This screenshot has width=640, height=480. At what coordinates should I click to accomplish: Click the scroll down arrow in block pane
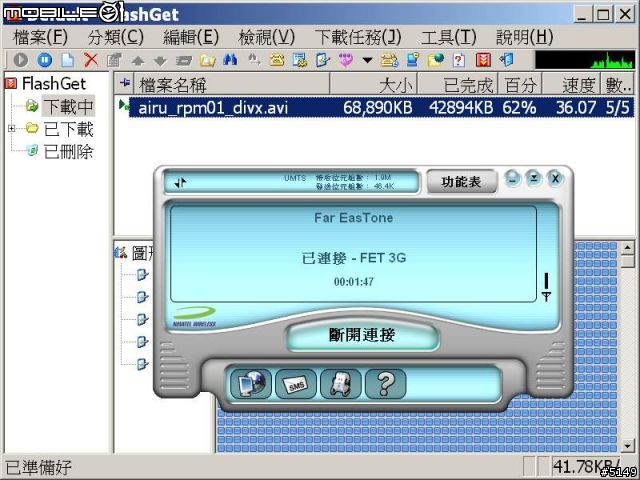(627, 446)
